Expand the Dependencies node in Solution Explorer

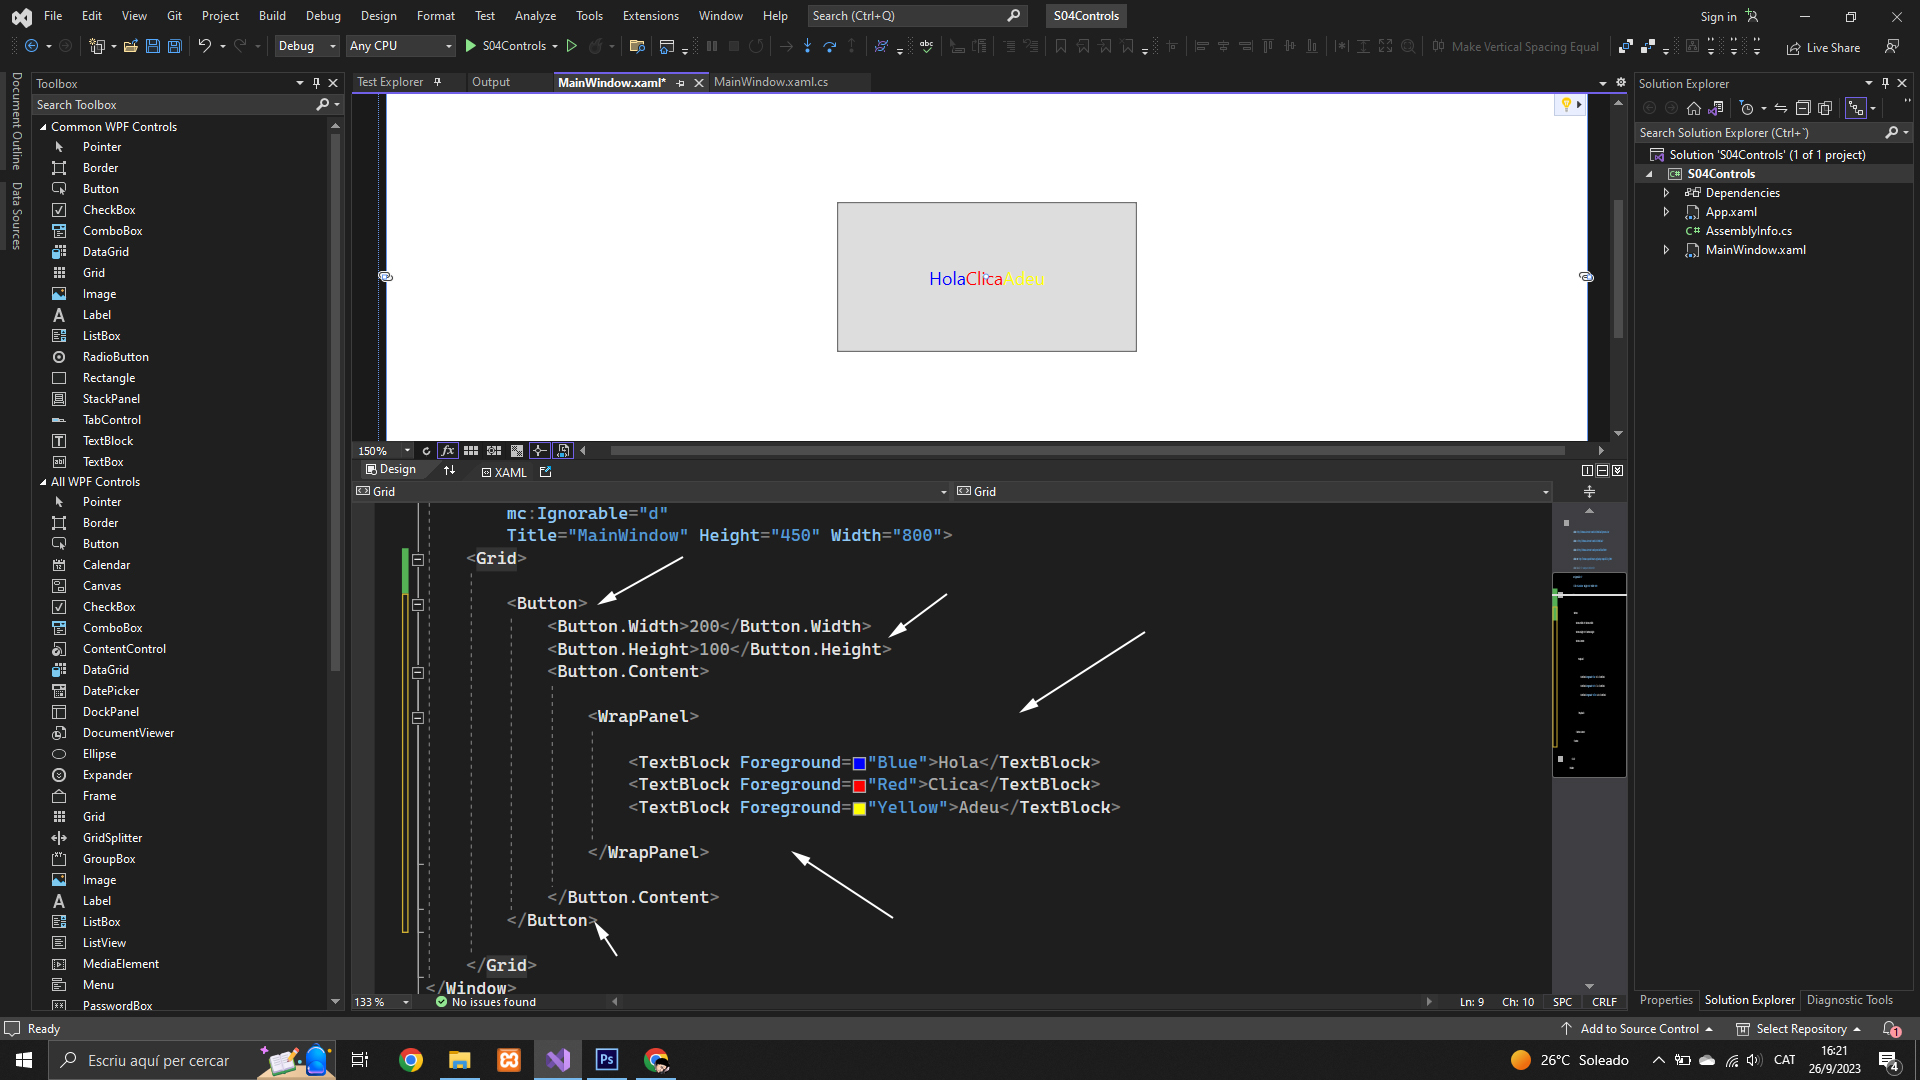1666,193
